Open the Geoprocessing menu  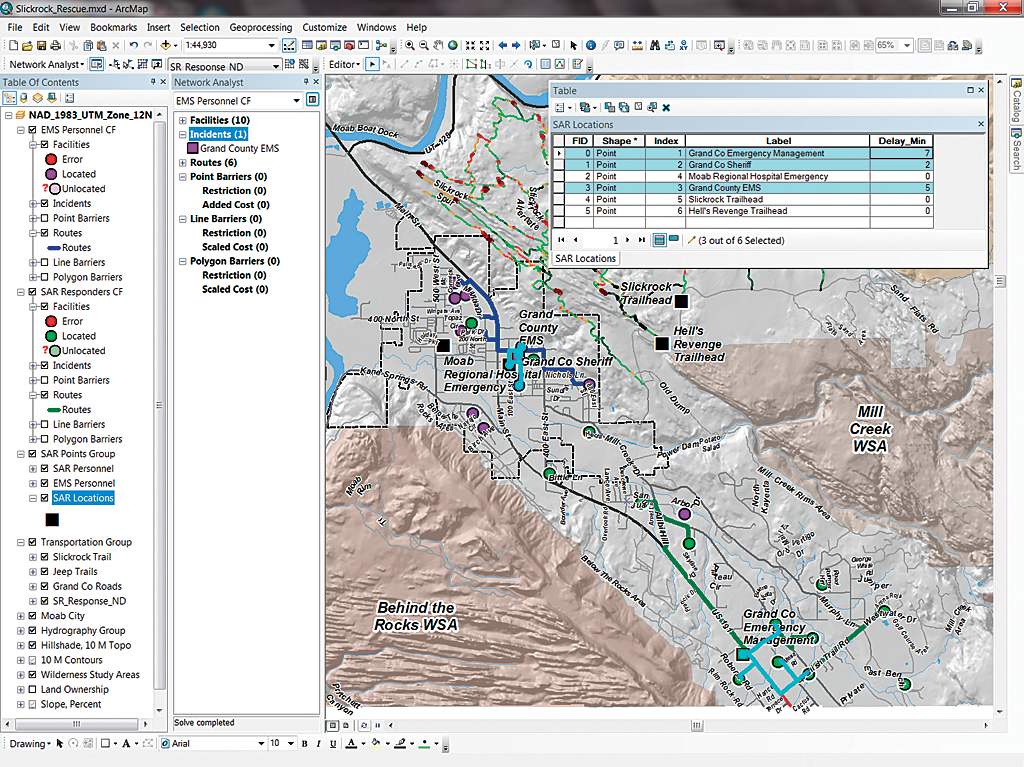260,27
